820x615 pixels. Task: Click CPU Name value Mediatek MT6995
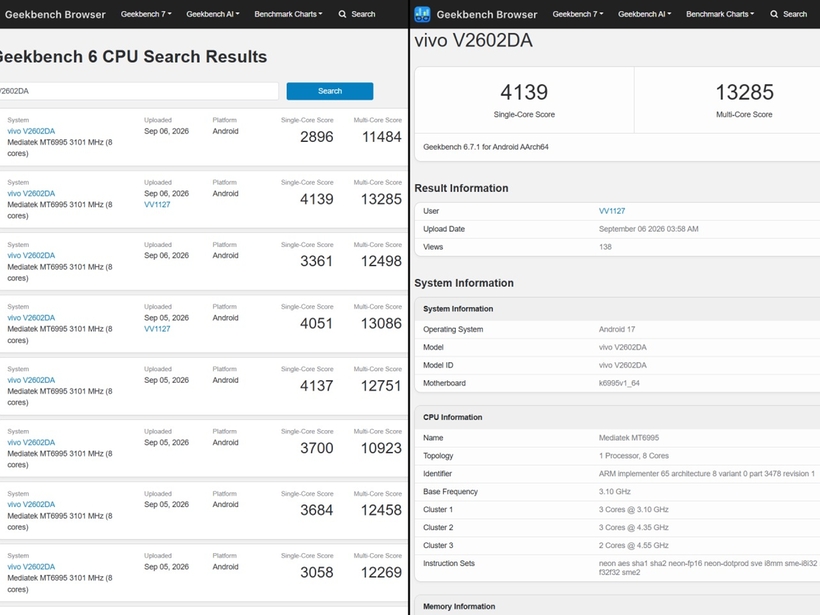629,438
